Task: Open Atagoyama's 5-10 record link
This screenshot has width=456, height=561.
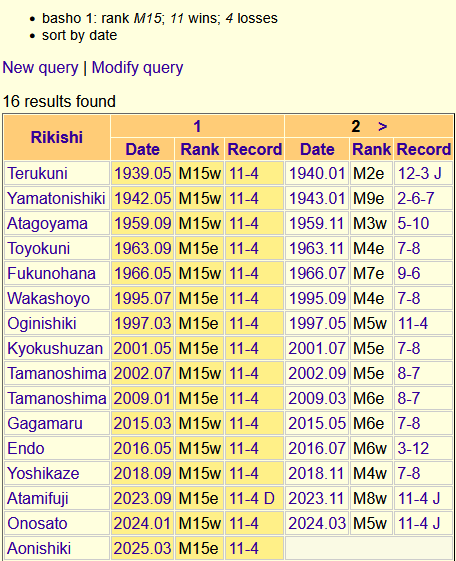Action: 413,224
